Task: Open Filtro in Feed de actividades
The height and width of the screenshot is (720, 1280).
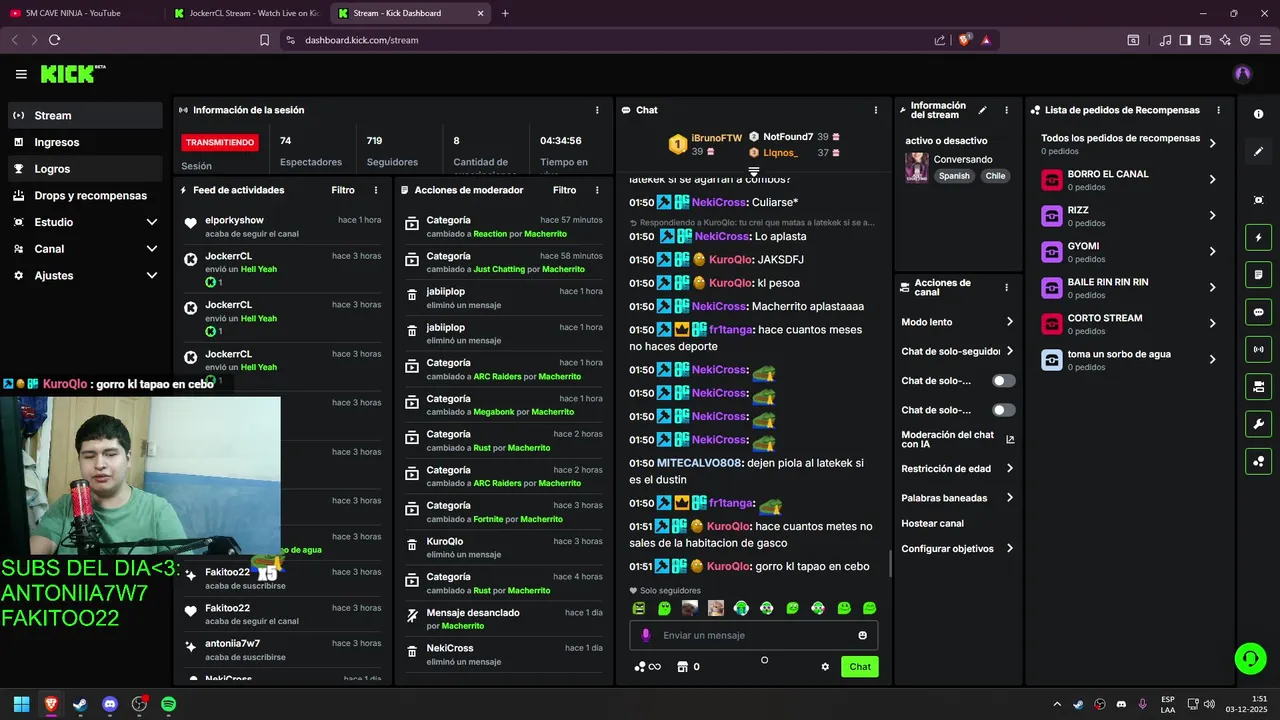Action: pos(343,190)
